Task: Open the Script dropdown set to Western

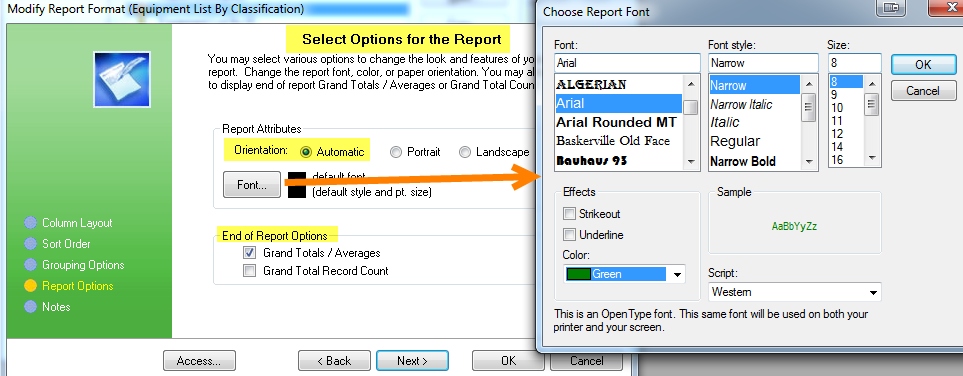Action: (873, 292)
